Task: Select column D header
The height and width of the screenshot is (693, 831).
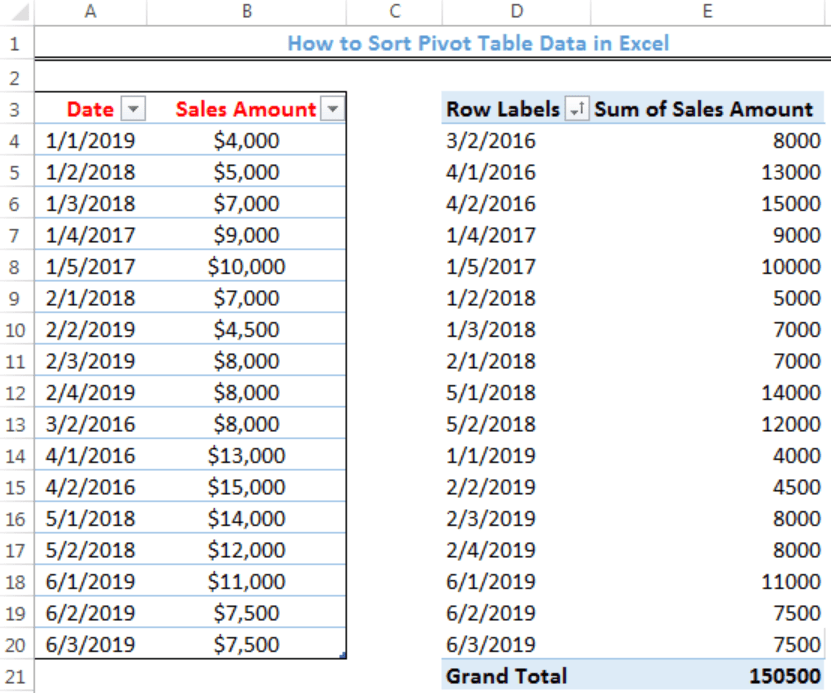Action: pyautogui.click(x=516, y=11)
